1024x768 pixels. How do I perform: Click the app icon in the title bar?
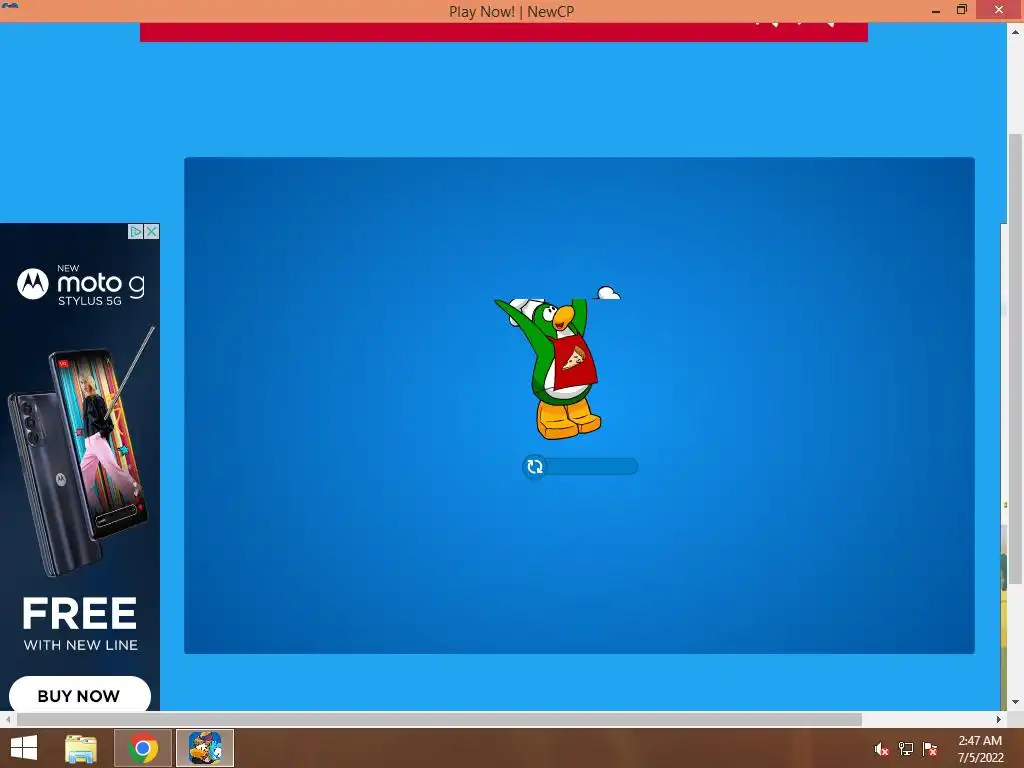[x=10, y=8]
